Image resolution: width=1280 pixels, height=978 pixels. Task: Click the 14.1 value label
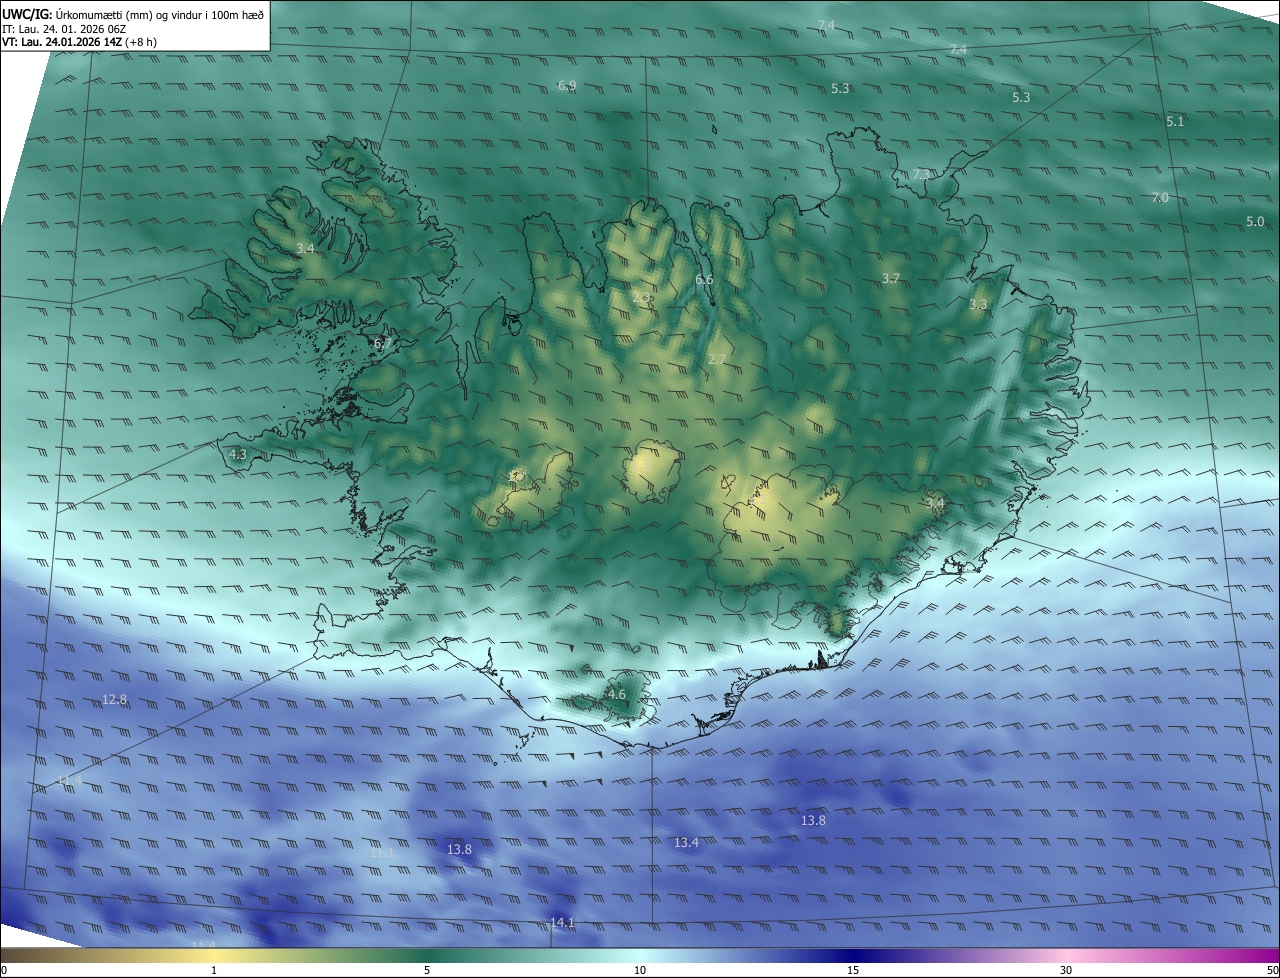click(x=562, y=922)
